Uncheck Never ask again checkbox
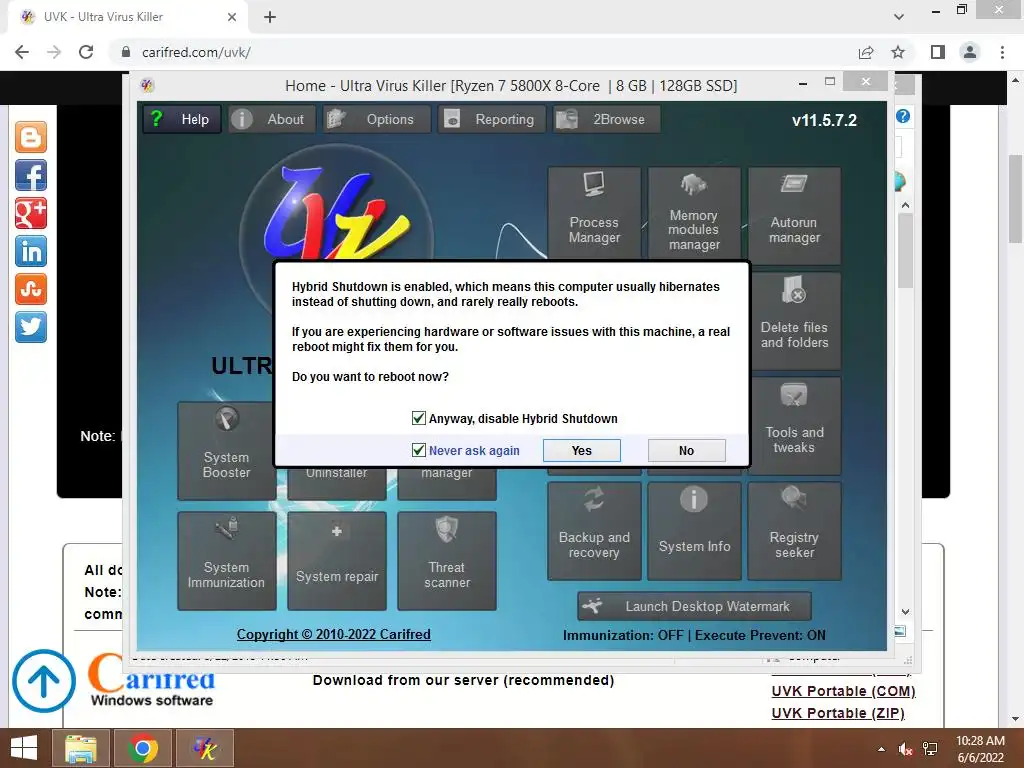The image size is (1024, 768). [x=419, y=450]
